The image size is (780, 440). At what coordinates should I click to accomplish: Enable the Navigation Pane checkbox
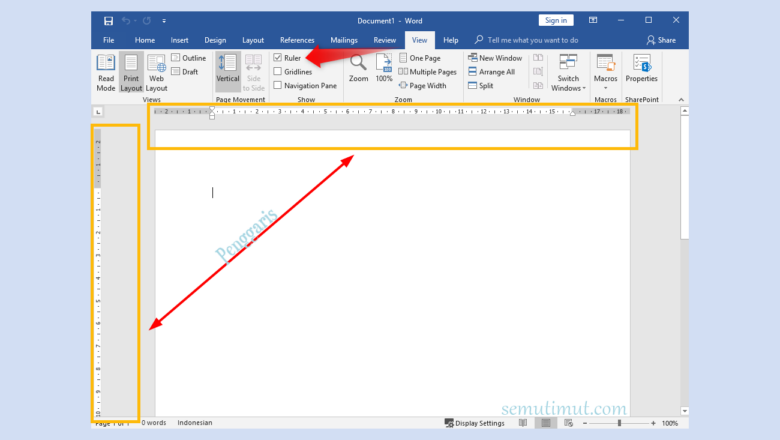click(278, 86)
